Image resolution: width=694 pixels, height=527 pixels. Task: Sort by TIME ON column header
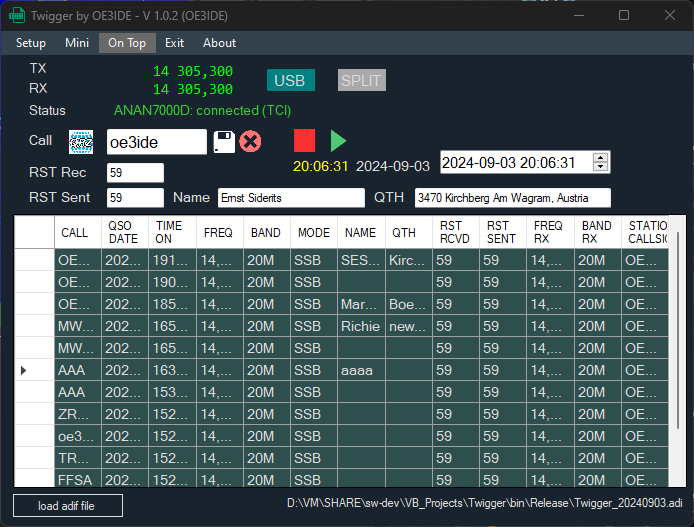coord(173,232)
